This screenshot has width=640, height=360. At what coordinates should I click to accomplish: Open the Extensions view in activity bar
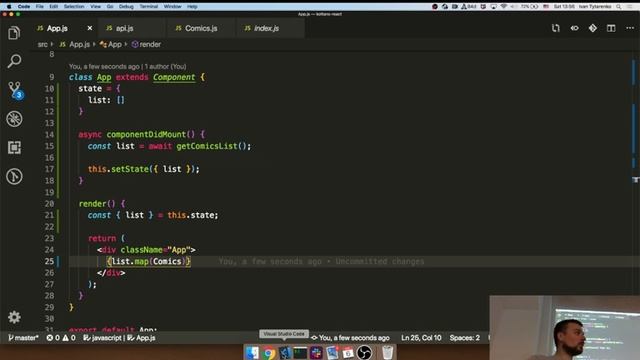coord(14,147)
